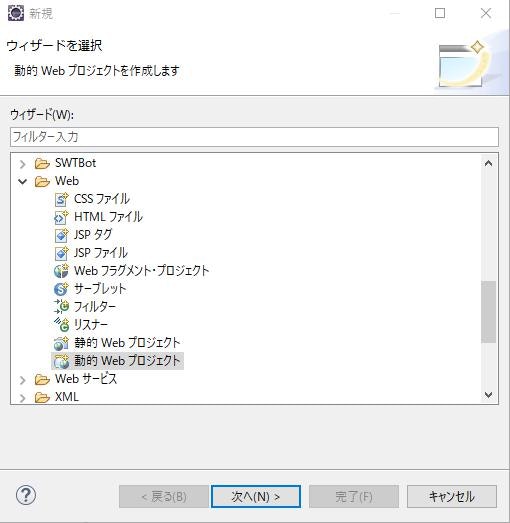Select the HTML ファイル entry
The height and width of the screenshot is (523, 510).
point(108,217)
